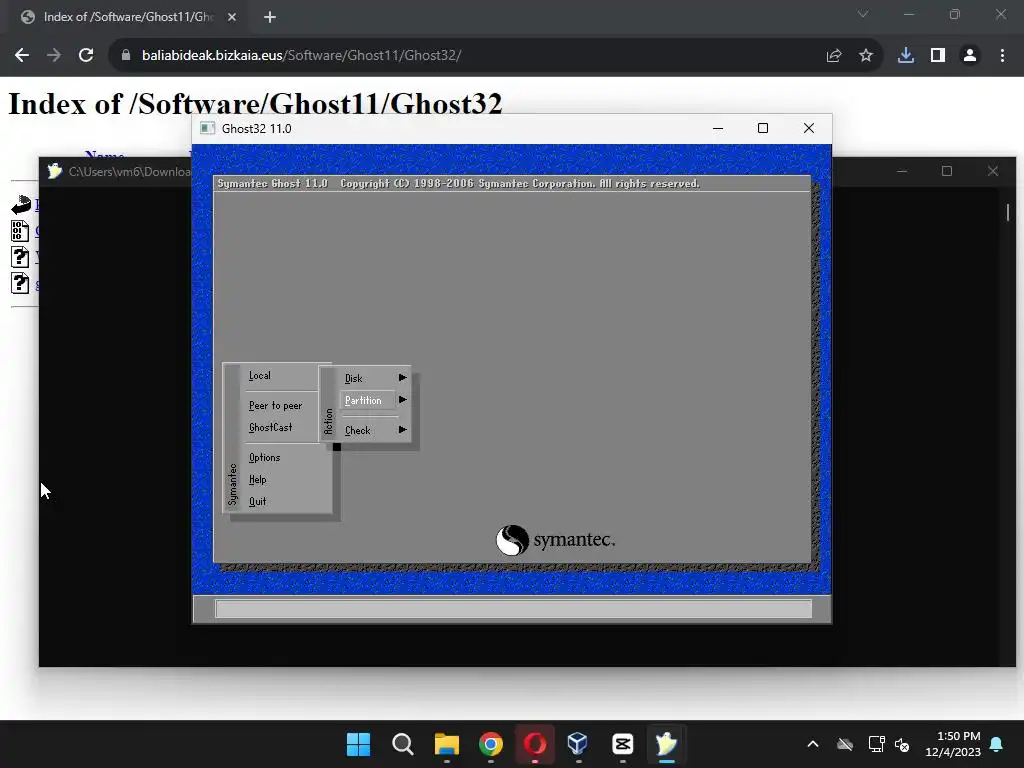Open Chrome profile menu
Screen dimensions: 1024x768
(x=970, y=56)
